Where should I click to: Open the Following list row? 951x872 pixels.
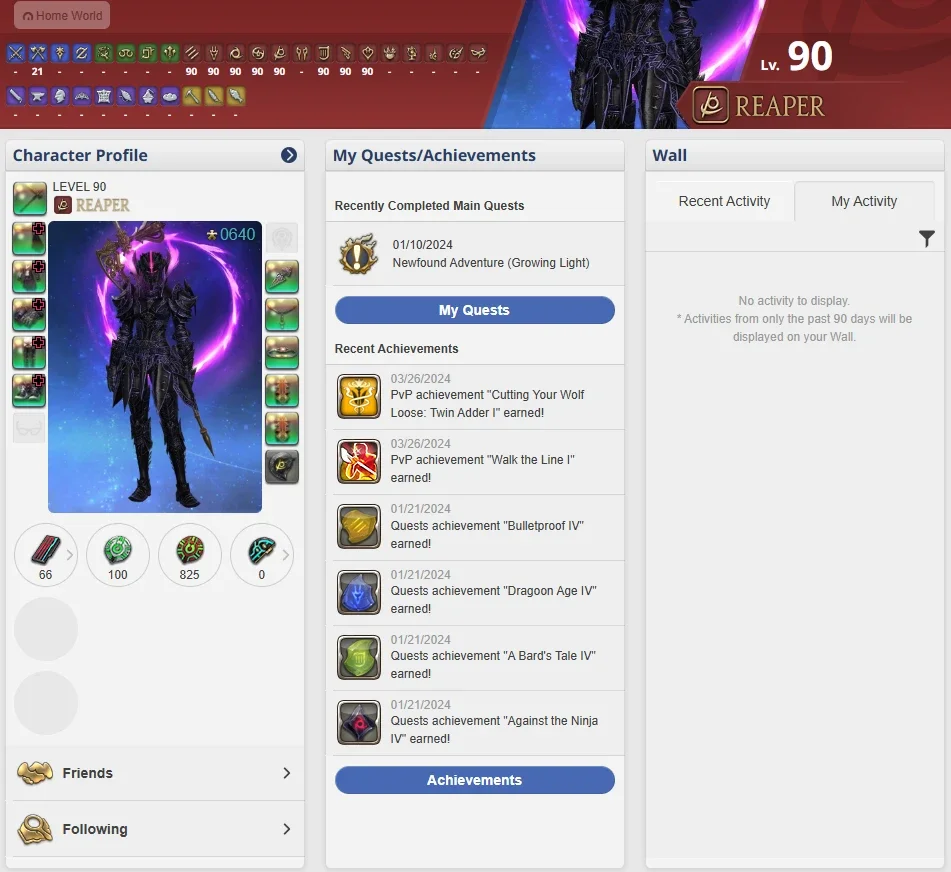[155, 829]
